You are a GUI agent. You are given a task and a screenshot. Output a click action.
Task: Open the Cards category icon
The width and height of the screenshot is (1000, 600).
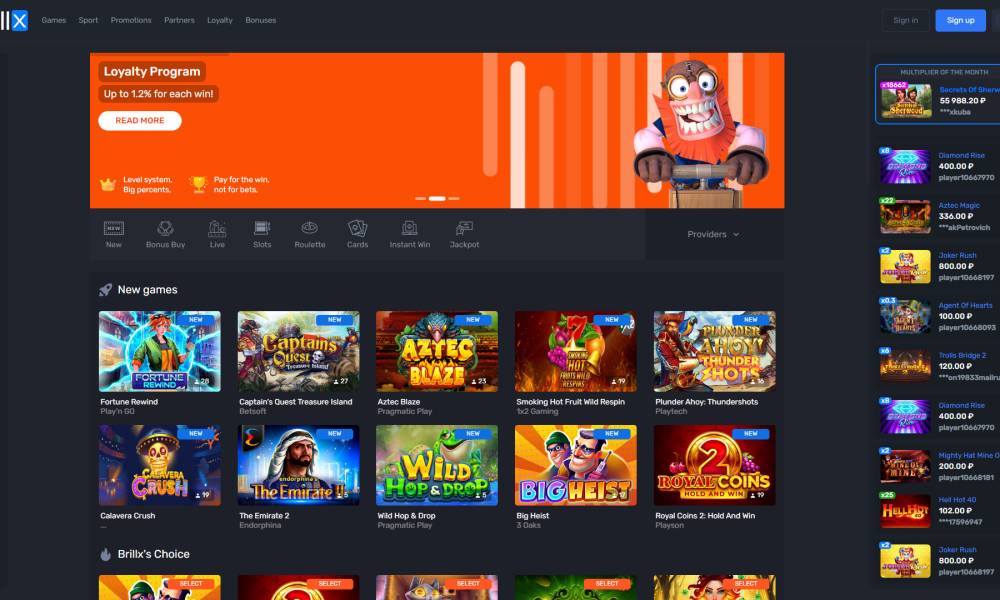[x=357, y=229]
